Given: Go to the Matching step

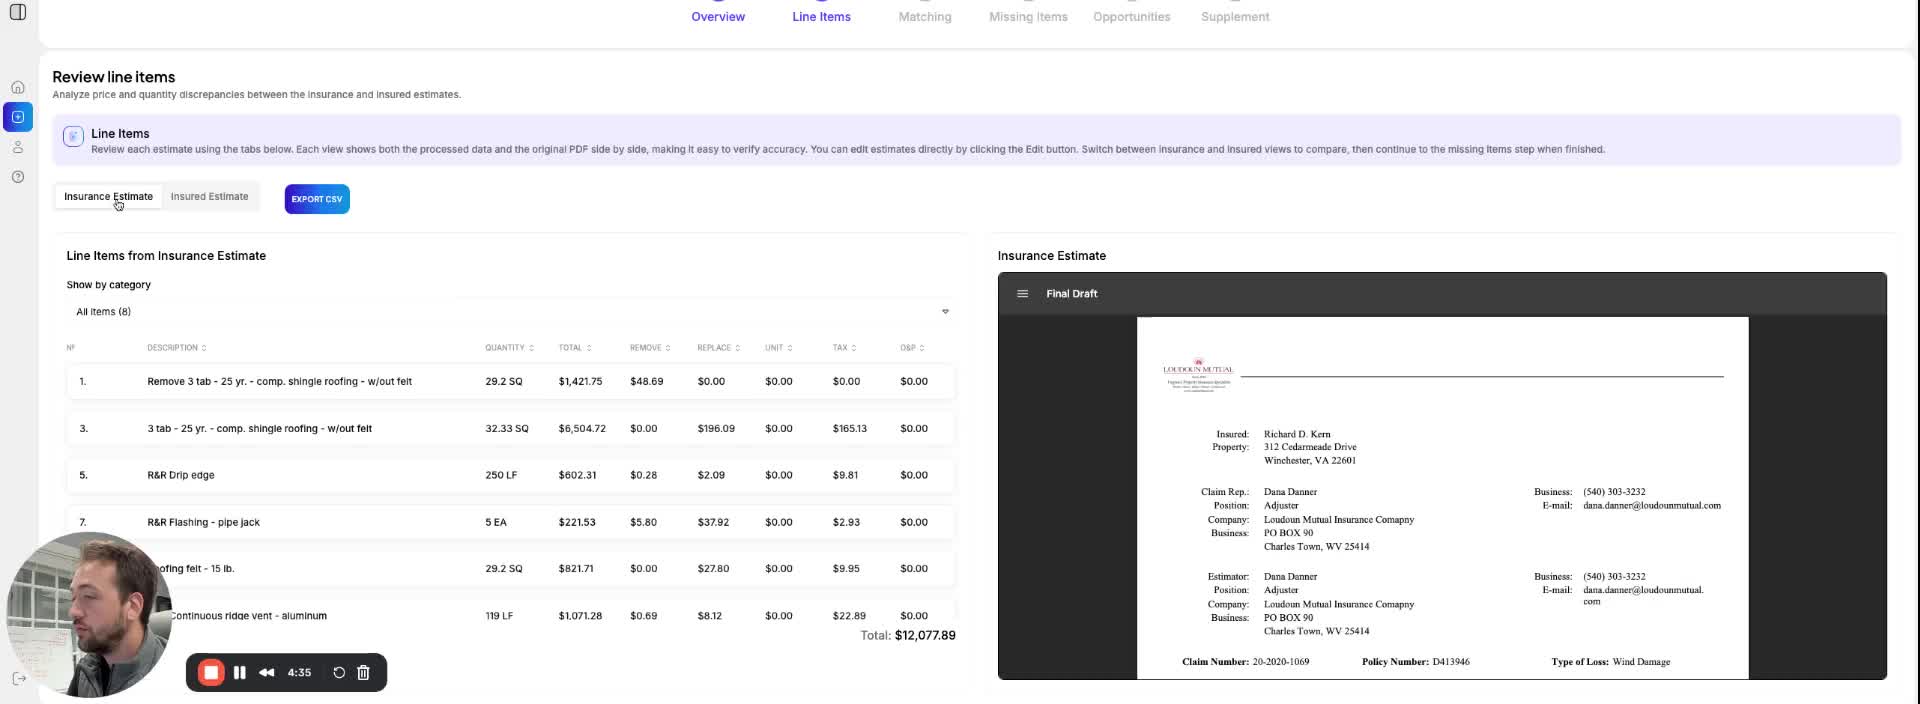Looking at the screenshot, I should [x=925, y=17].
